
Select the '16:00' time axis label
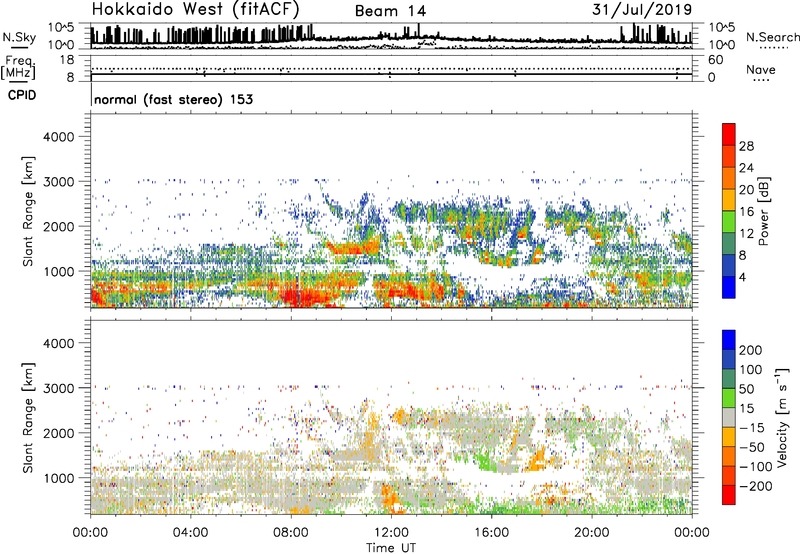(x=491, y=533)
